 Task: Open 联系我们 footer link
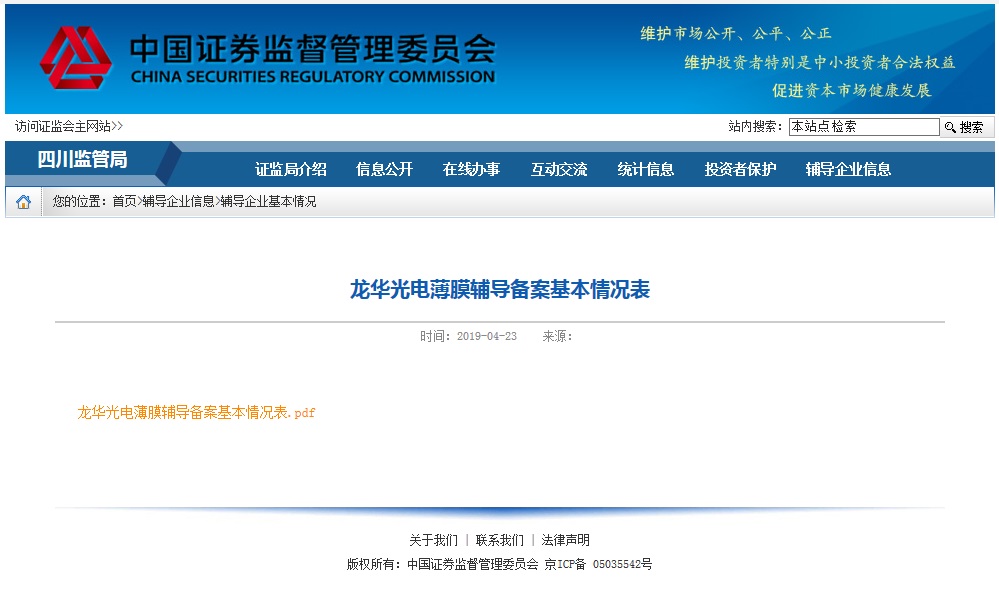500,540
